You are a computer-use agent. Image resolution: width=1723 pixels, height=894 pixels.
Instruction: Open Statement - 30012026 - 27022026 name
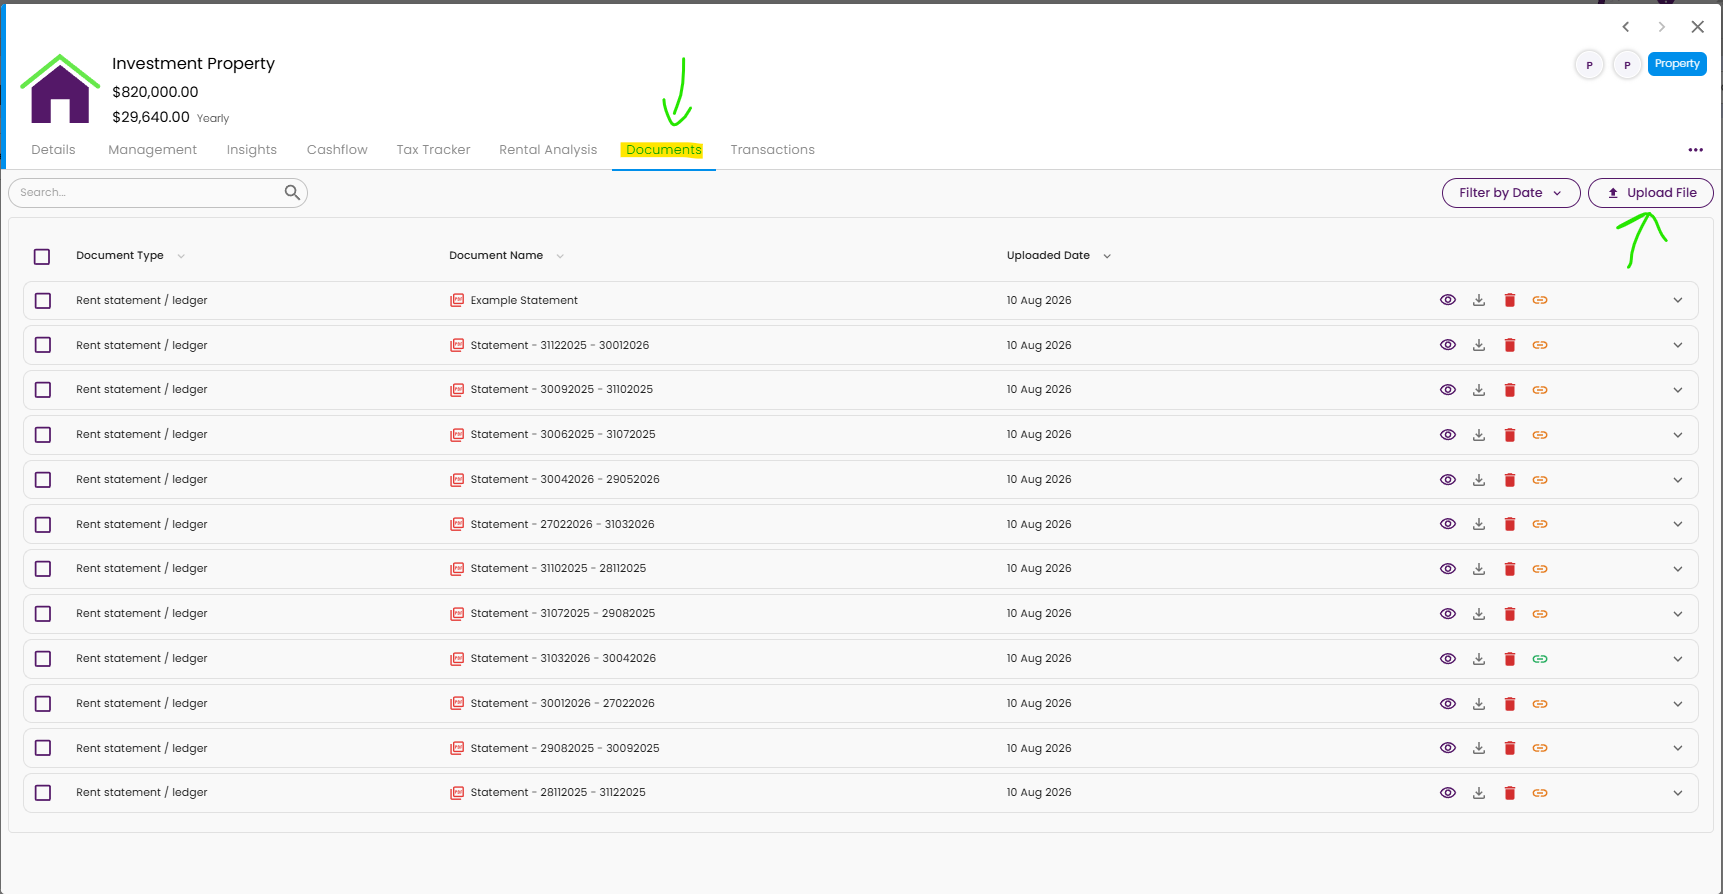click(562, 704)
